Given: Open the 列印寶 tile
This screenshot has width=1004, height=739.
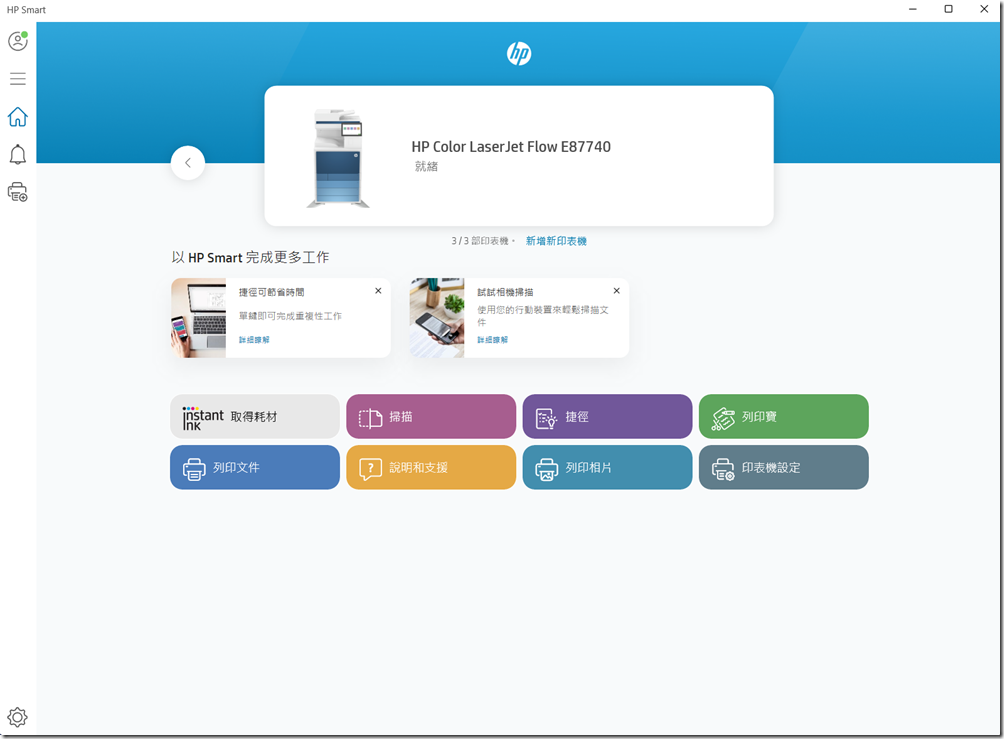Looking at the screenshot, I should 784,416.
